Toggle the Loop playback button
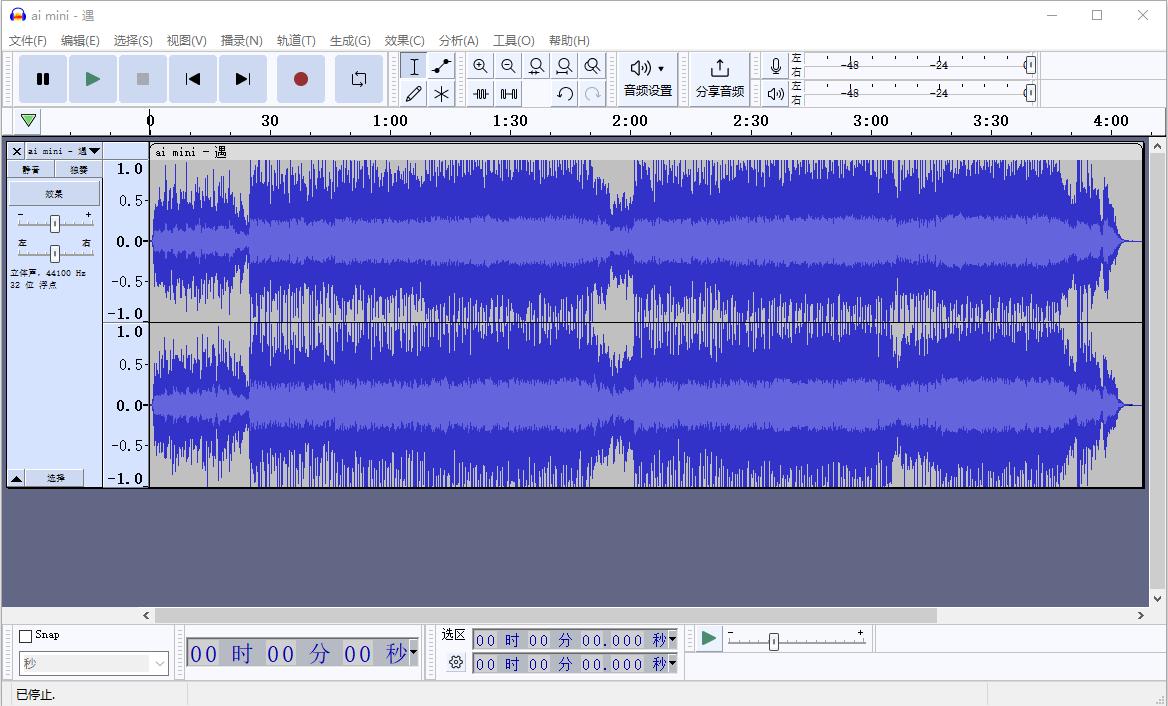Screen dimensions: 1168x706 click(x=358, y=79)
